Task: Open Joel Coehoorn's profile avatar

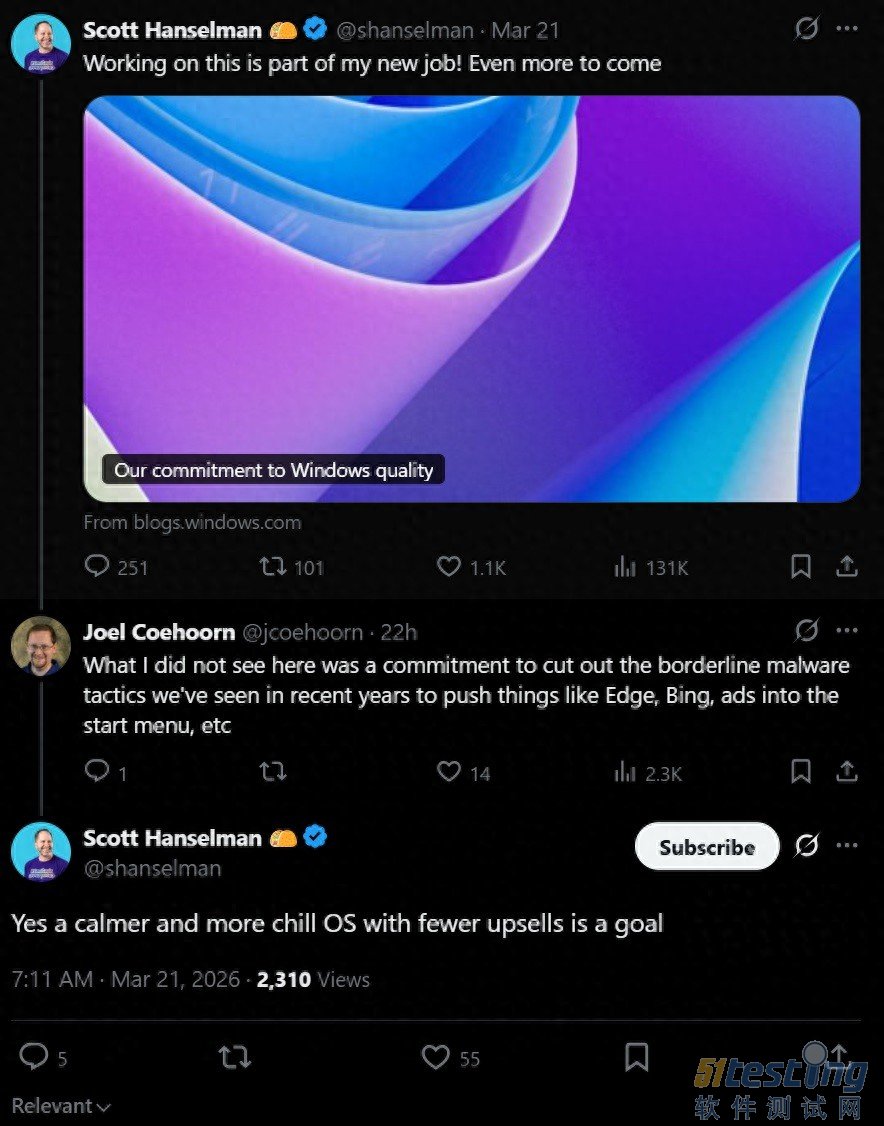Action: (41, 646)
